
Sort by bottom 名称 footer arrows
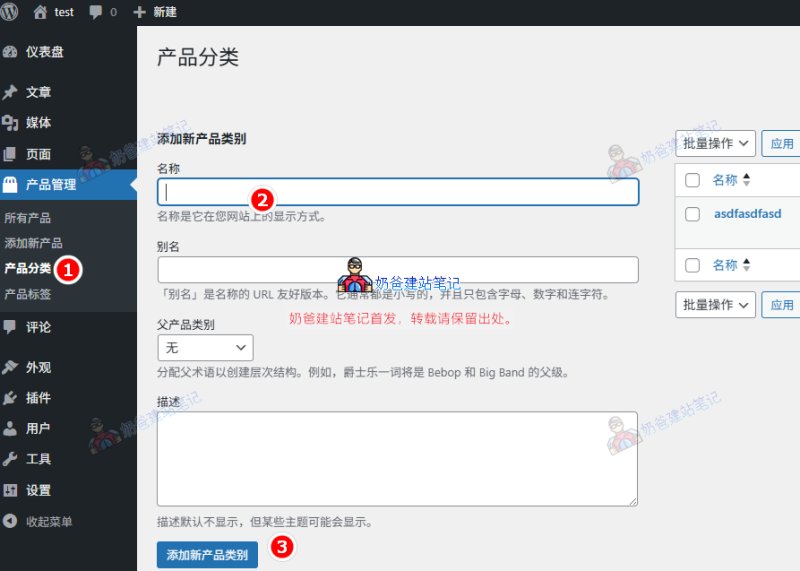[x=746, y=265]
